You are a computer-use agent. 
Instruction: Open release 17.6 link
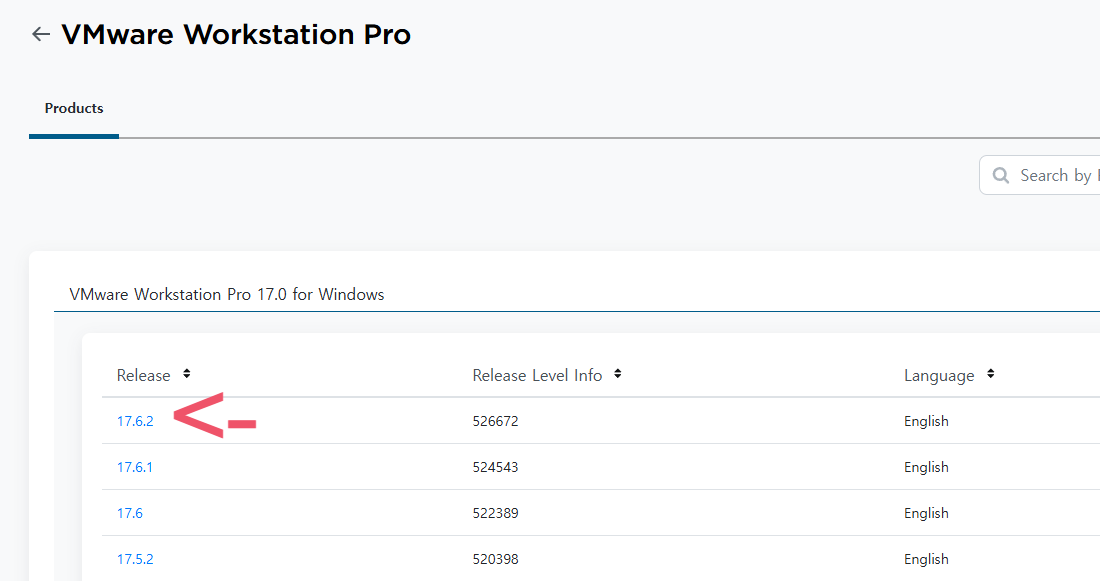pyautogui.click(x=130, y=513)
